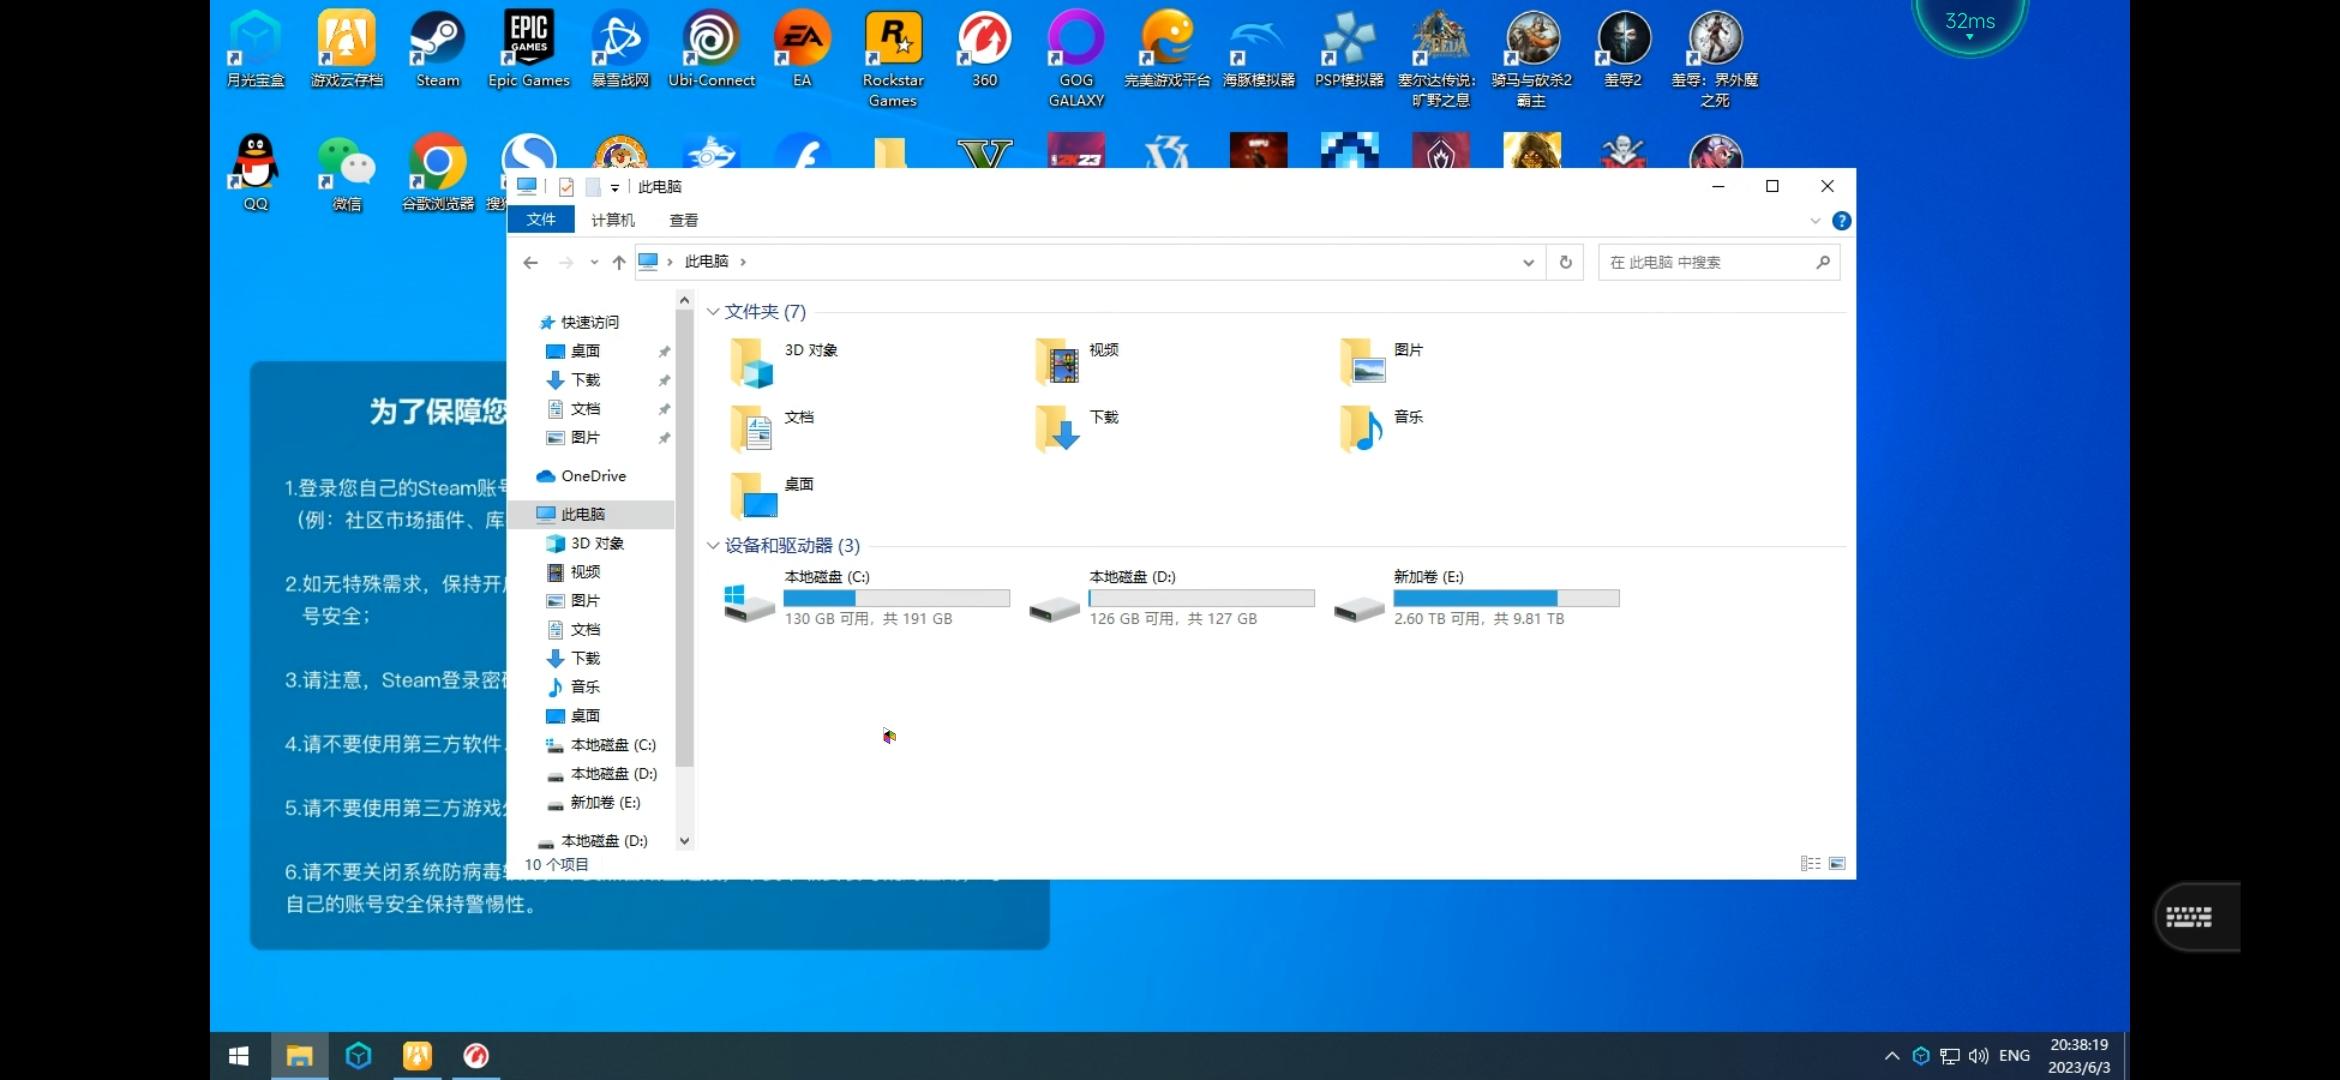Image resolution: width=2340 pixels, height=1080 pixels.
Task: Click the E: drive capacity bar
Action: [1506, 598]
